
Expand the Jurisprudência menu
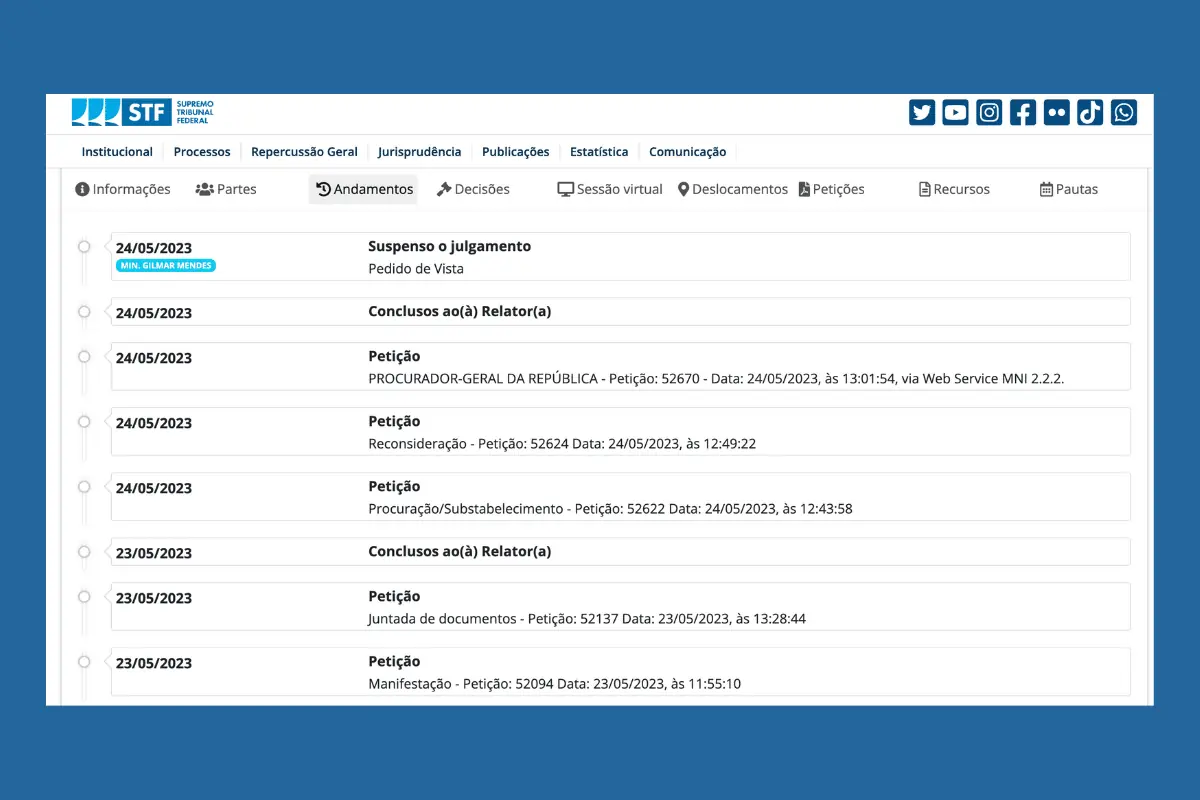coord(419,152)
